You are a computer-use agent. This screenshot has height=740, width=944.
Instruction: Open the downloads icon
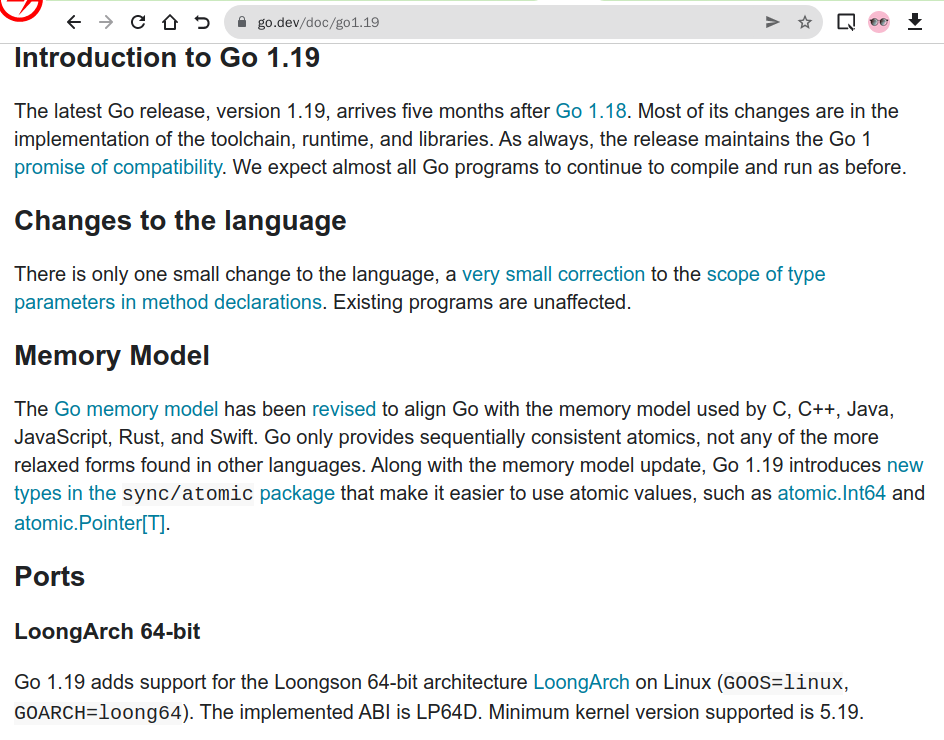point(914,22)
